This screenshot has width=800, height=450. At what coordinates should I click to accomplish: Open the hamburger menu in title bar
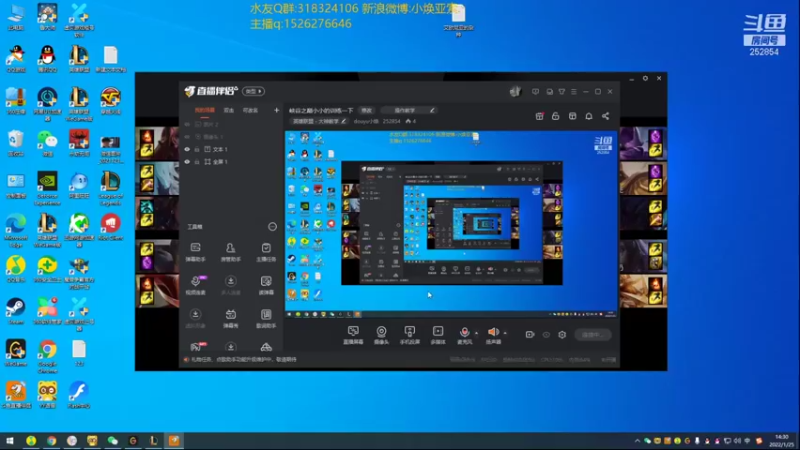tap(573, 92)
